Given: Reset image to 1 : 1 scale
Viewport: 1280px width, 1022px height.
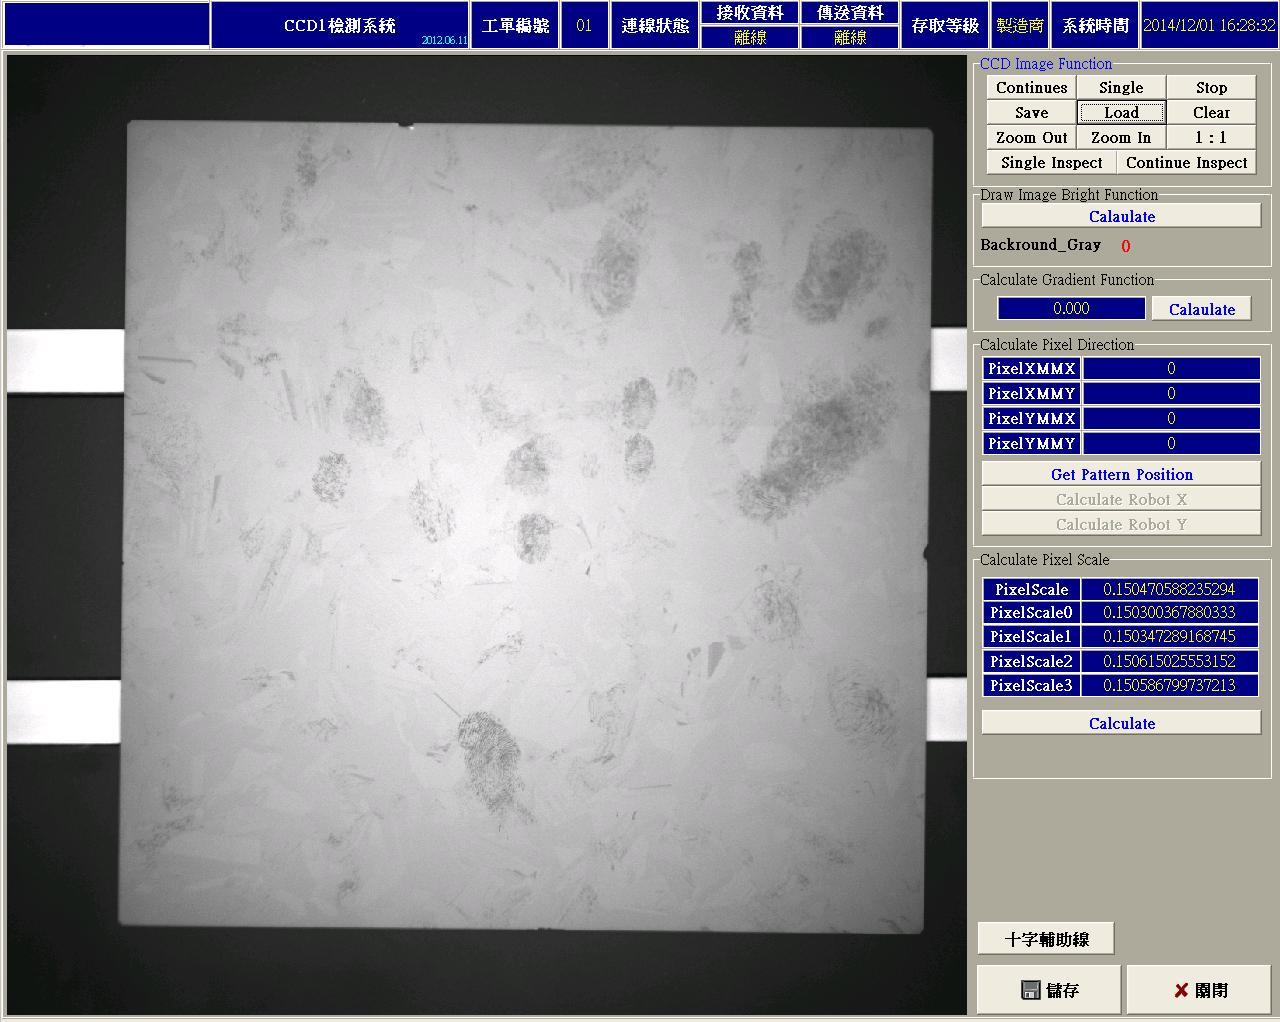Looking at the screenshot, I should tap(1211, 138).
